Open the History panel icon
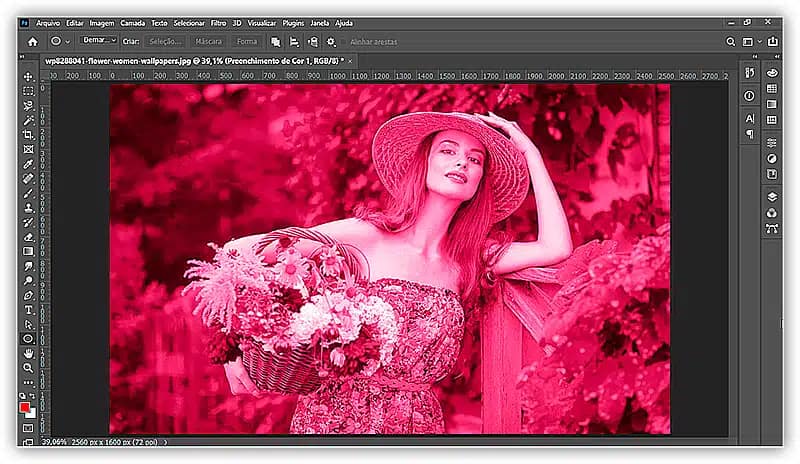Image resolution: width=800 pixels, height=464 pixels. coord(749,73)
